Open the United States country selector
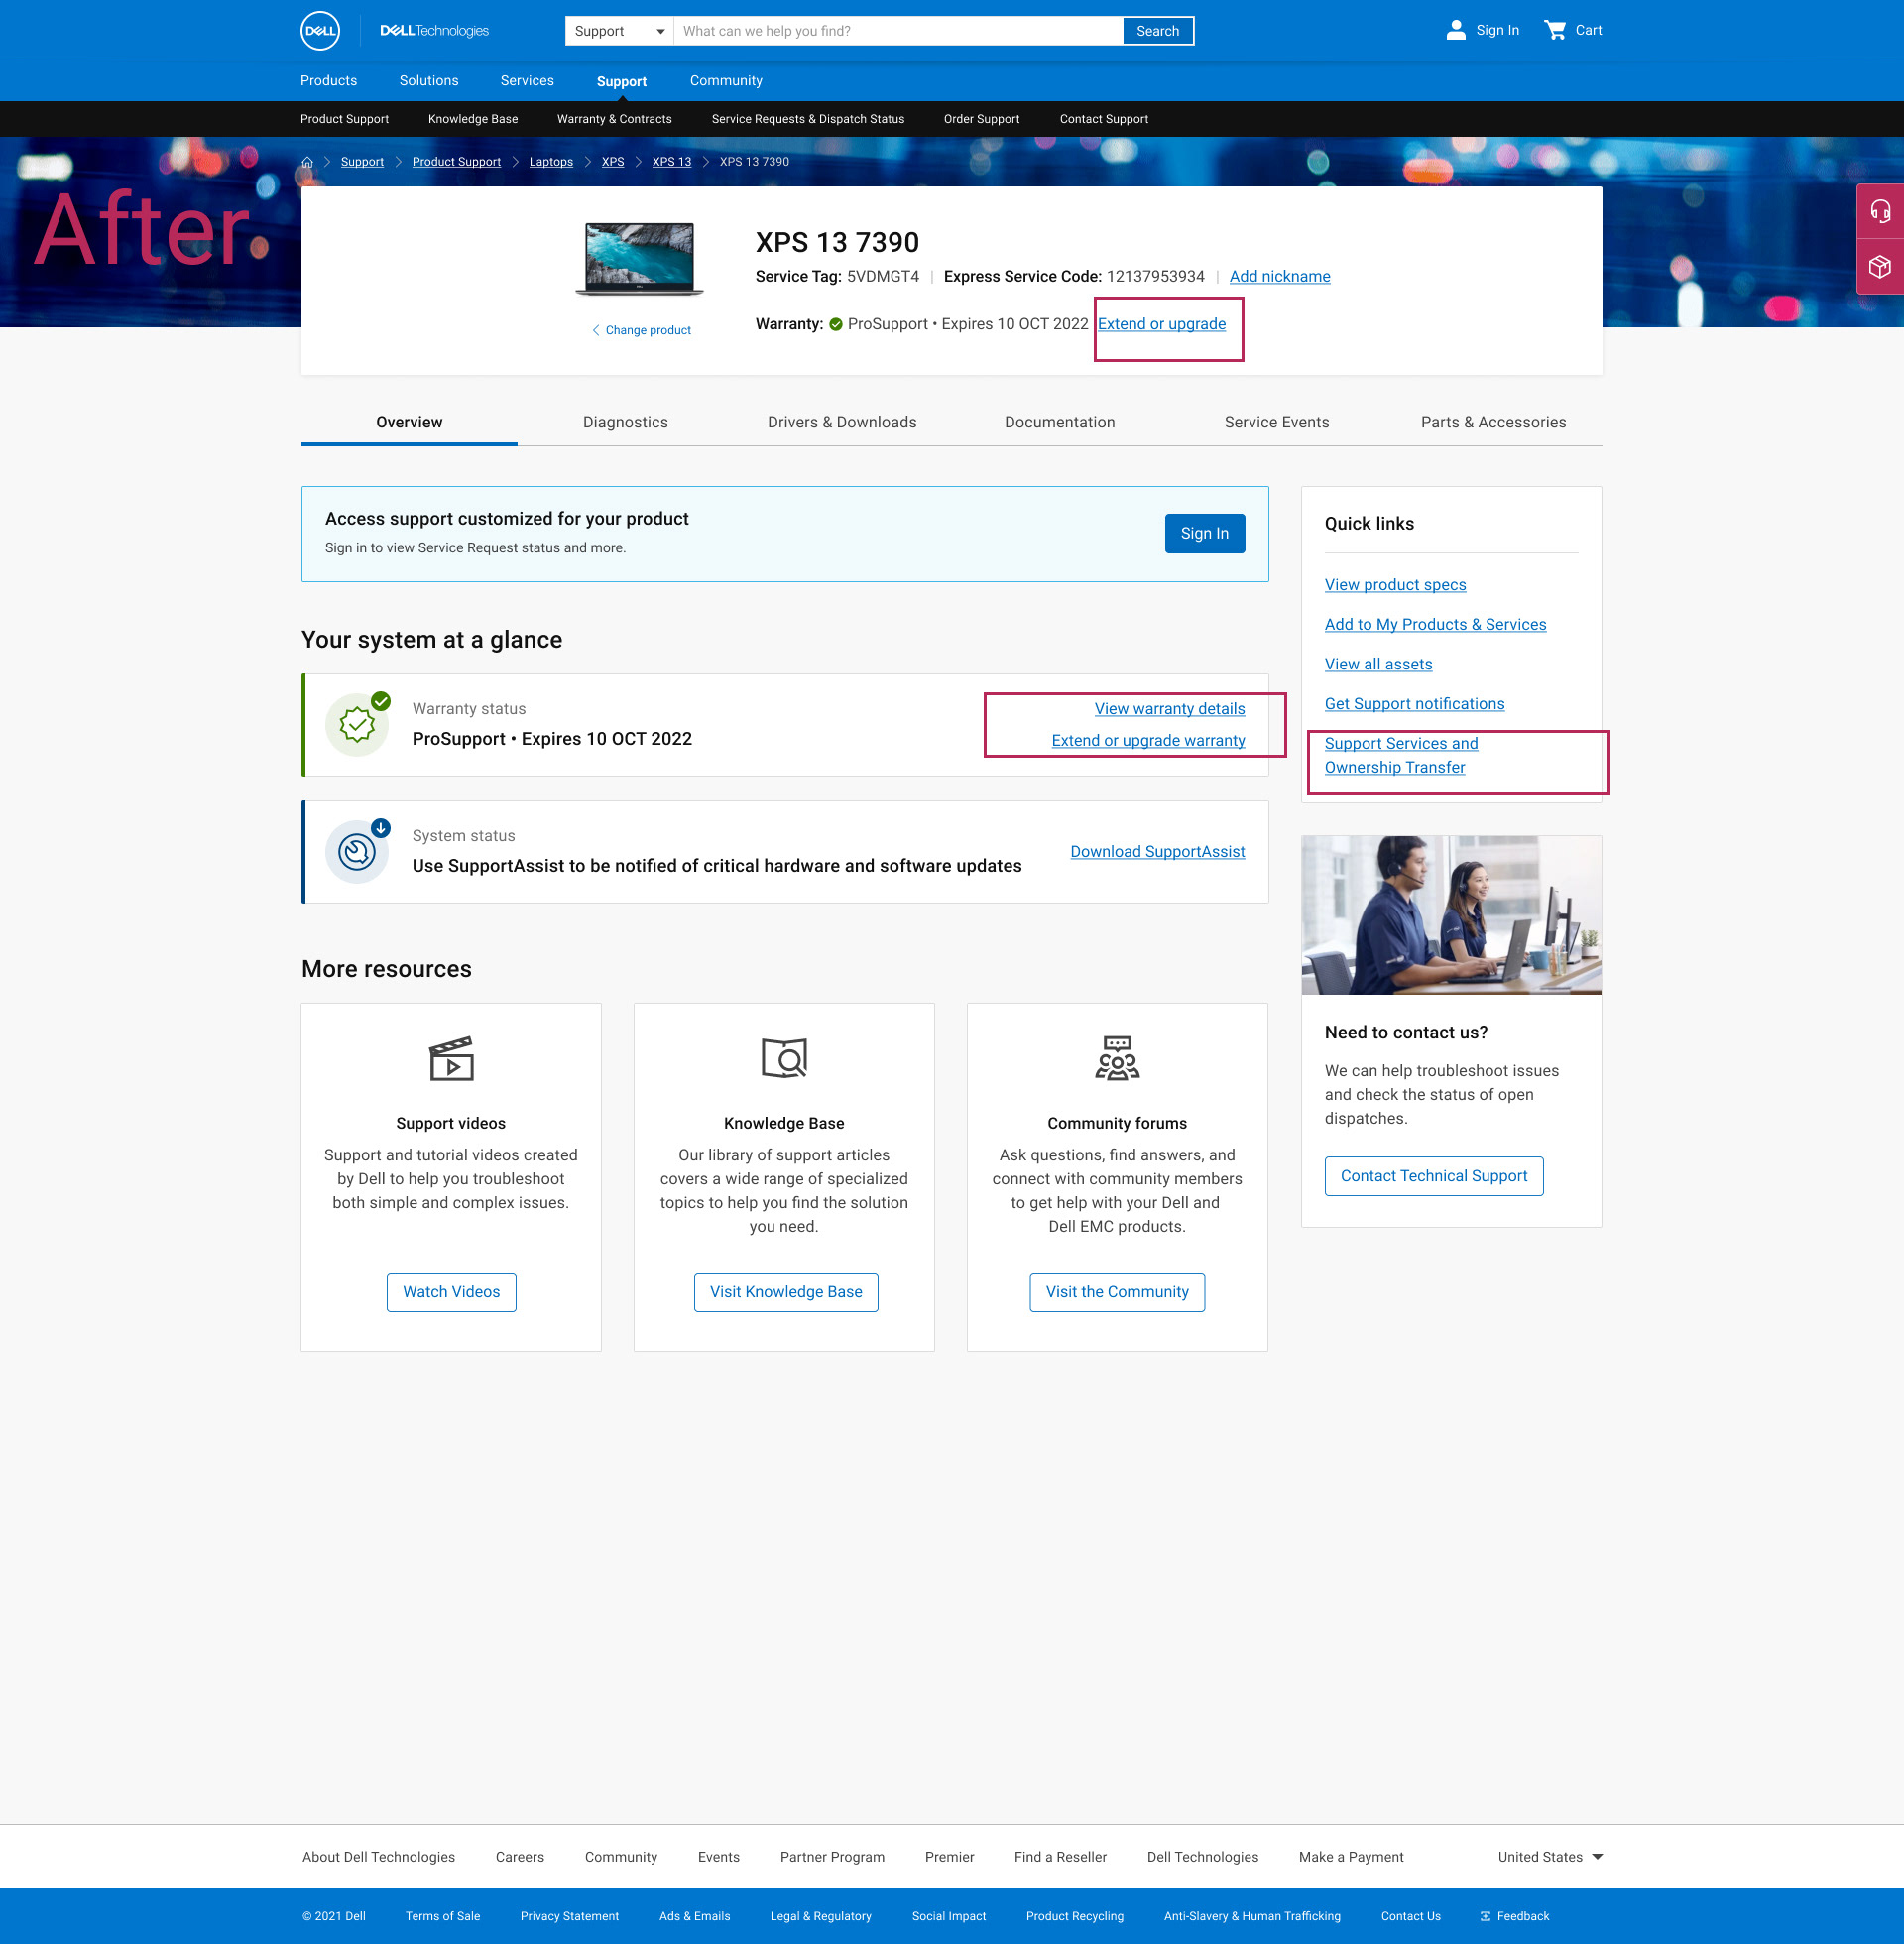1904x1944 pixels. [1550, 1857]
